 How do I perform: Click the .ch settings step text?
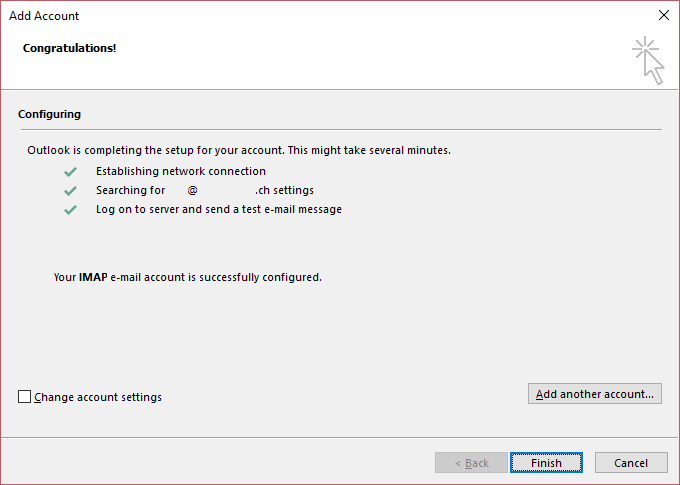284,190
